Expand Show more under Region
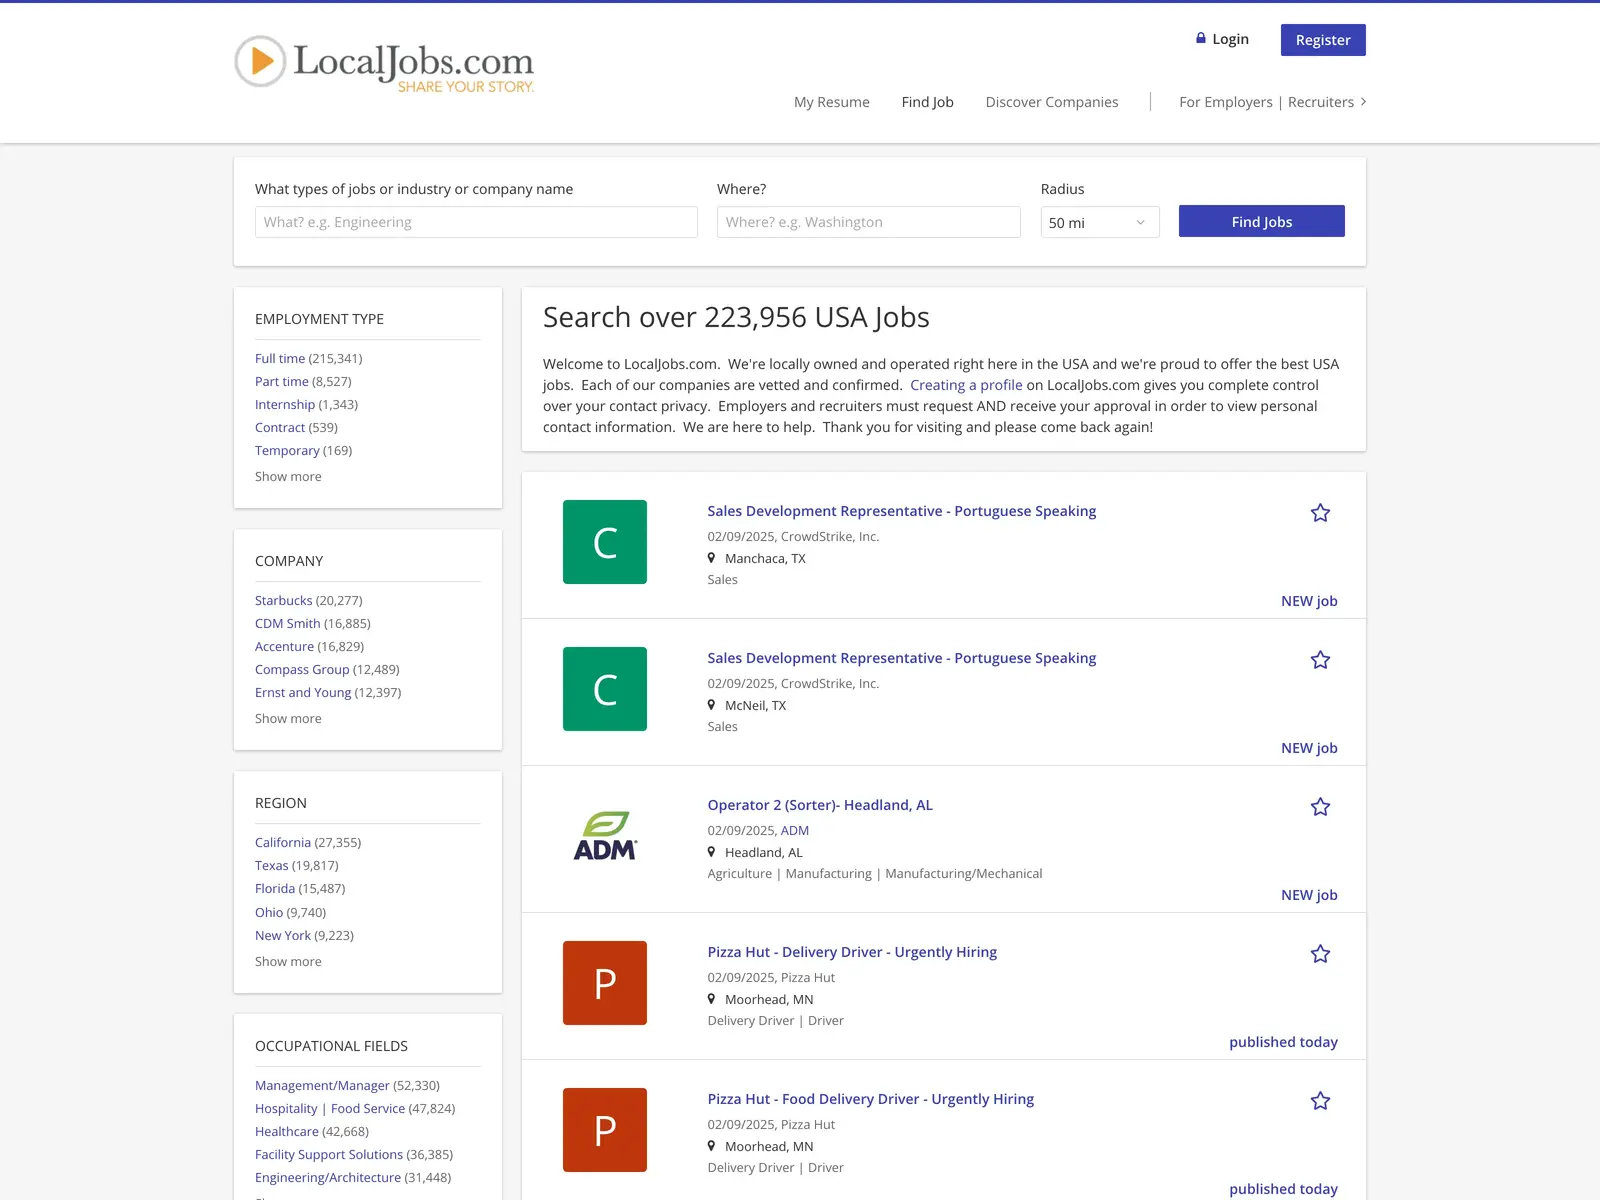 click(288, 962)
